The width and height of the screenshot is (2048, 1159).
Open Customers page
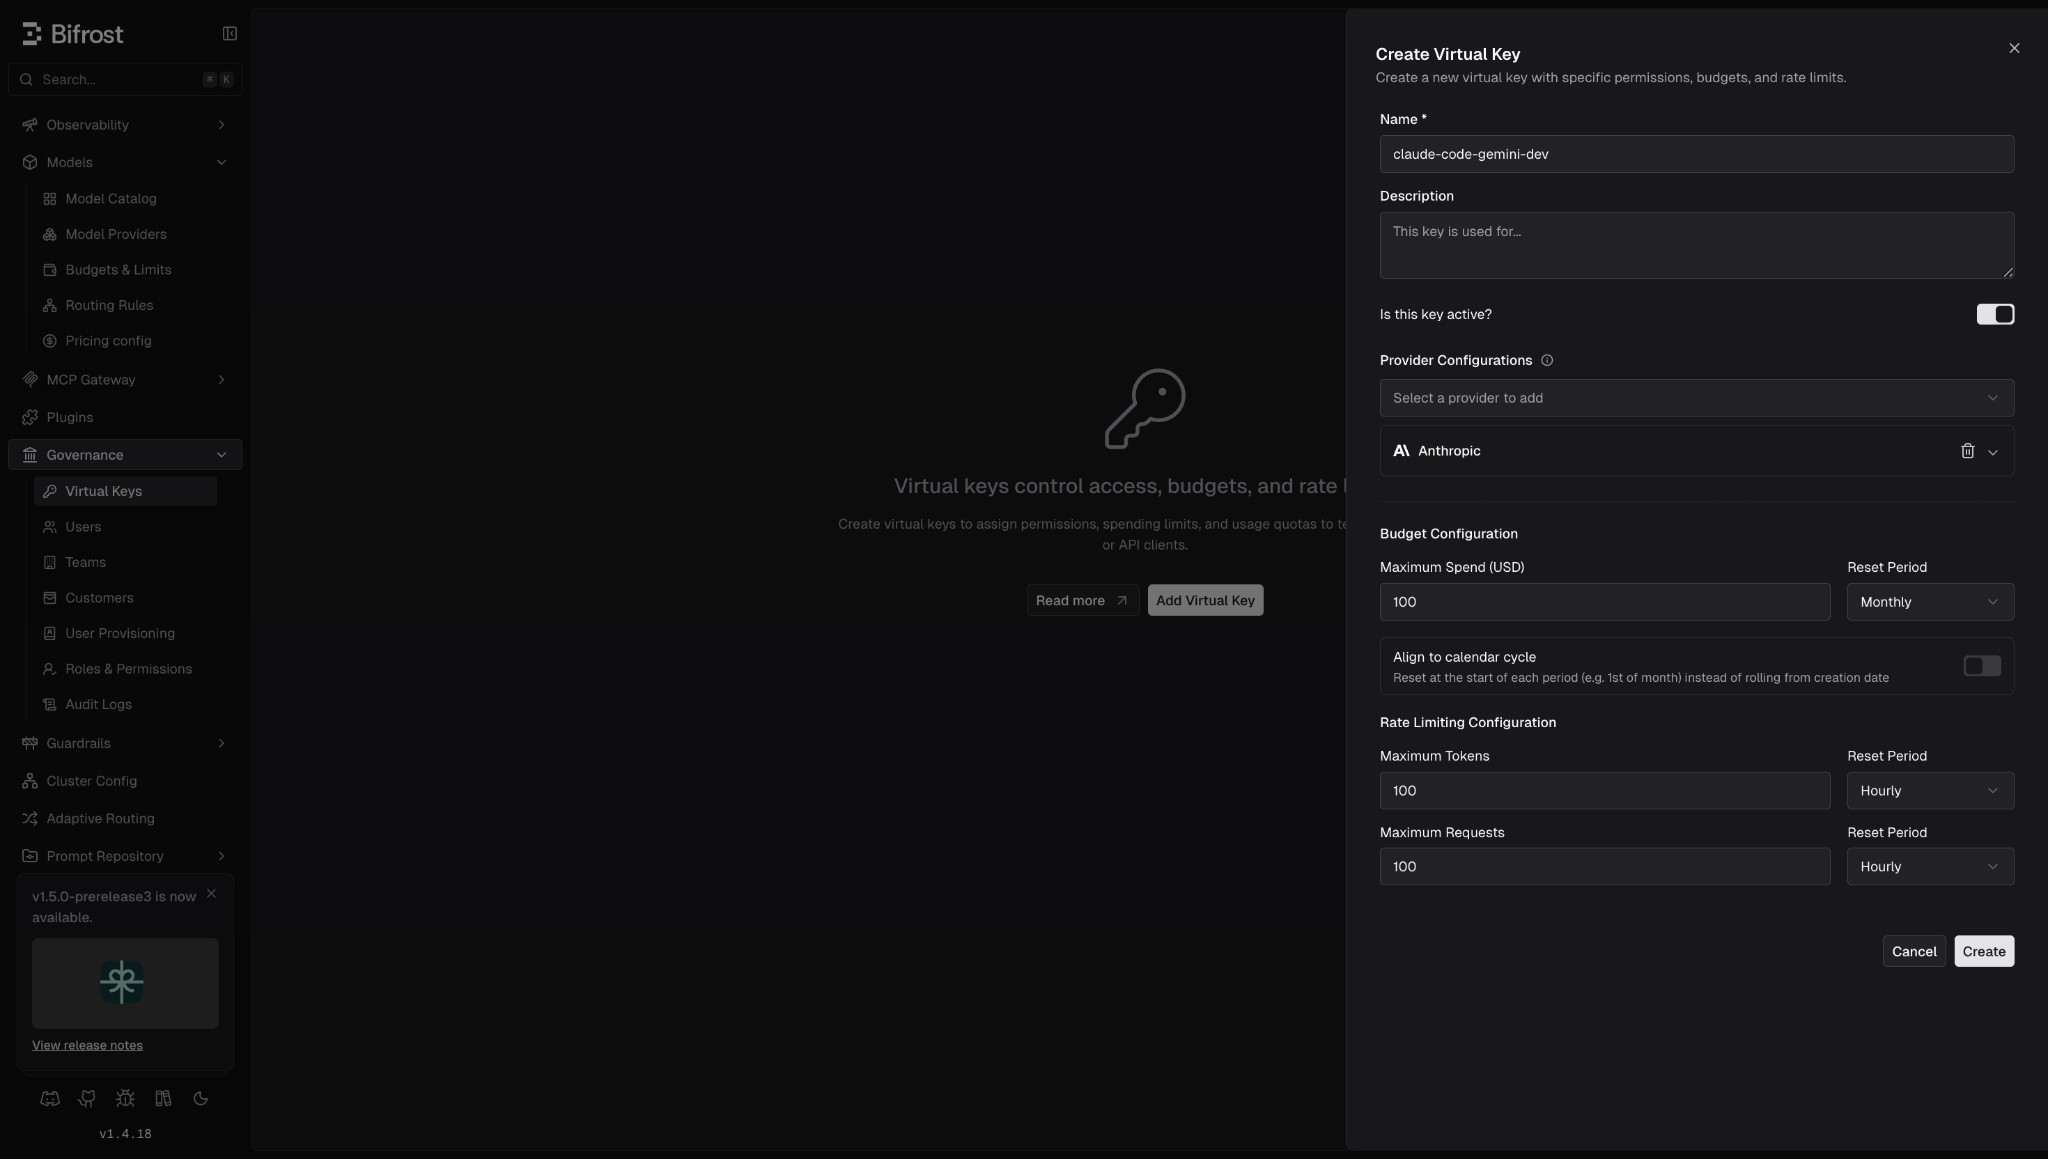(x=125, y=598)
